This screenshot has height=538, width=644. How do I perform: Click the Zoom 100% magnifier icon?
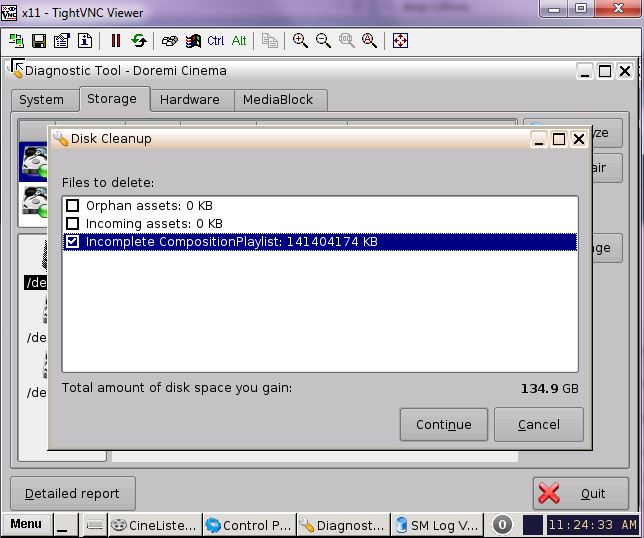pyautogui.click(x=346, y=41)
